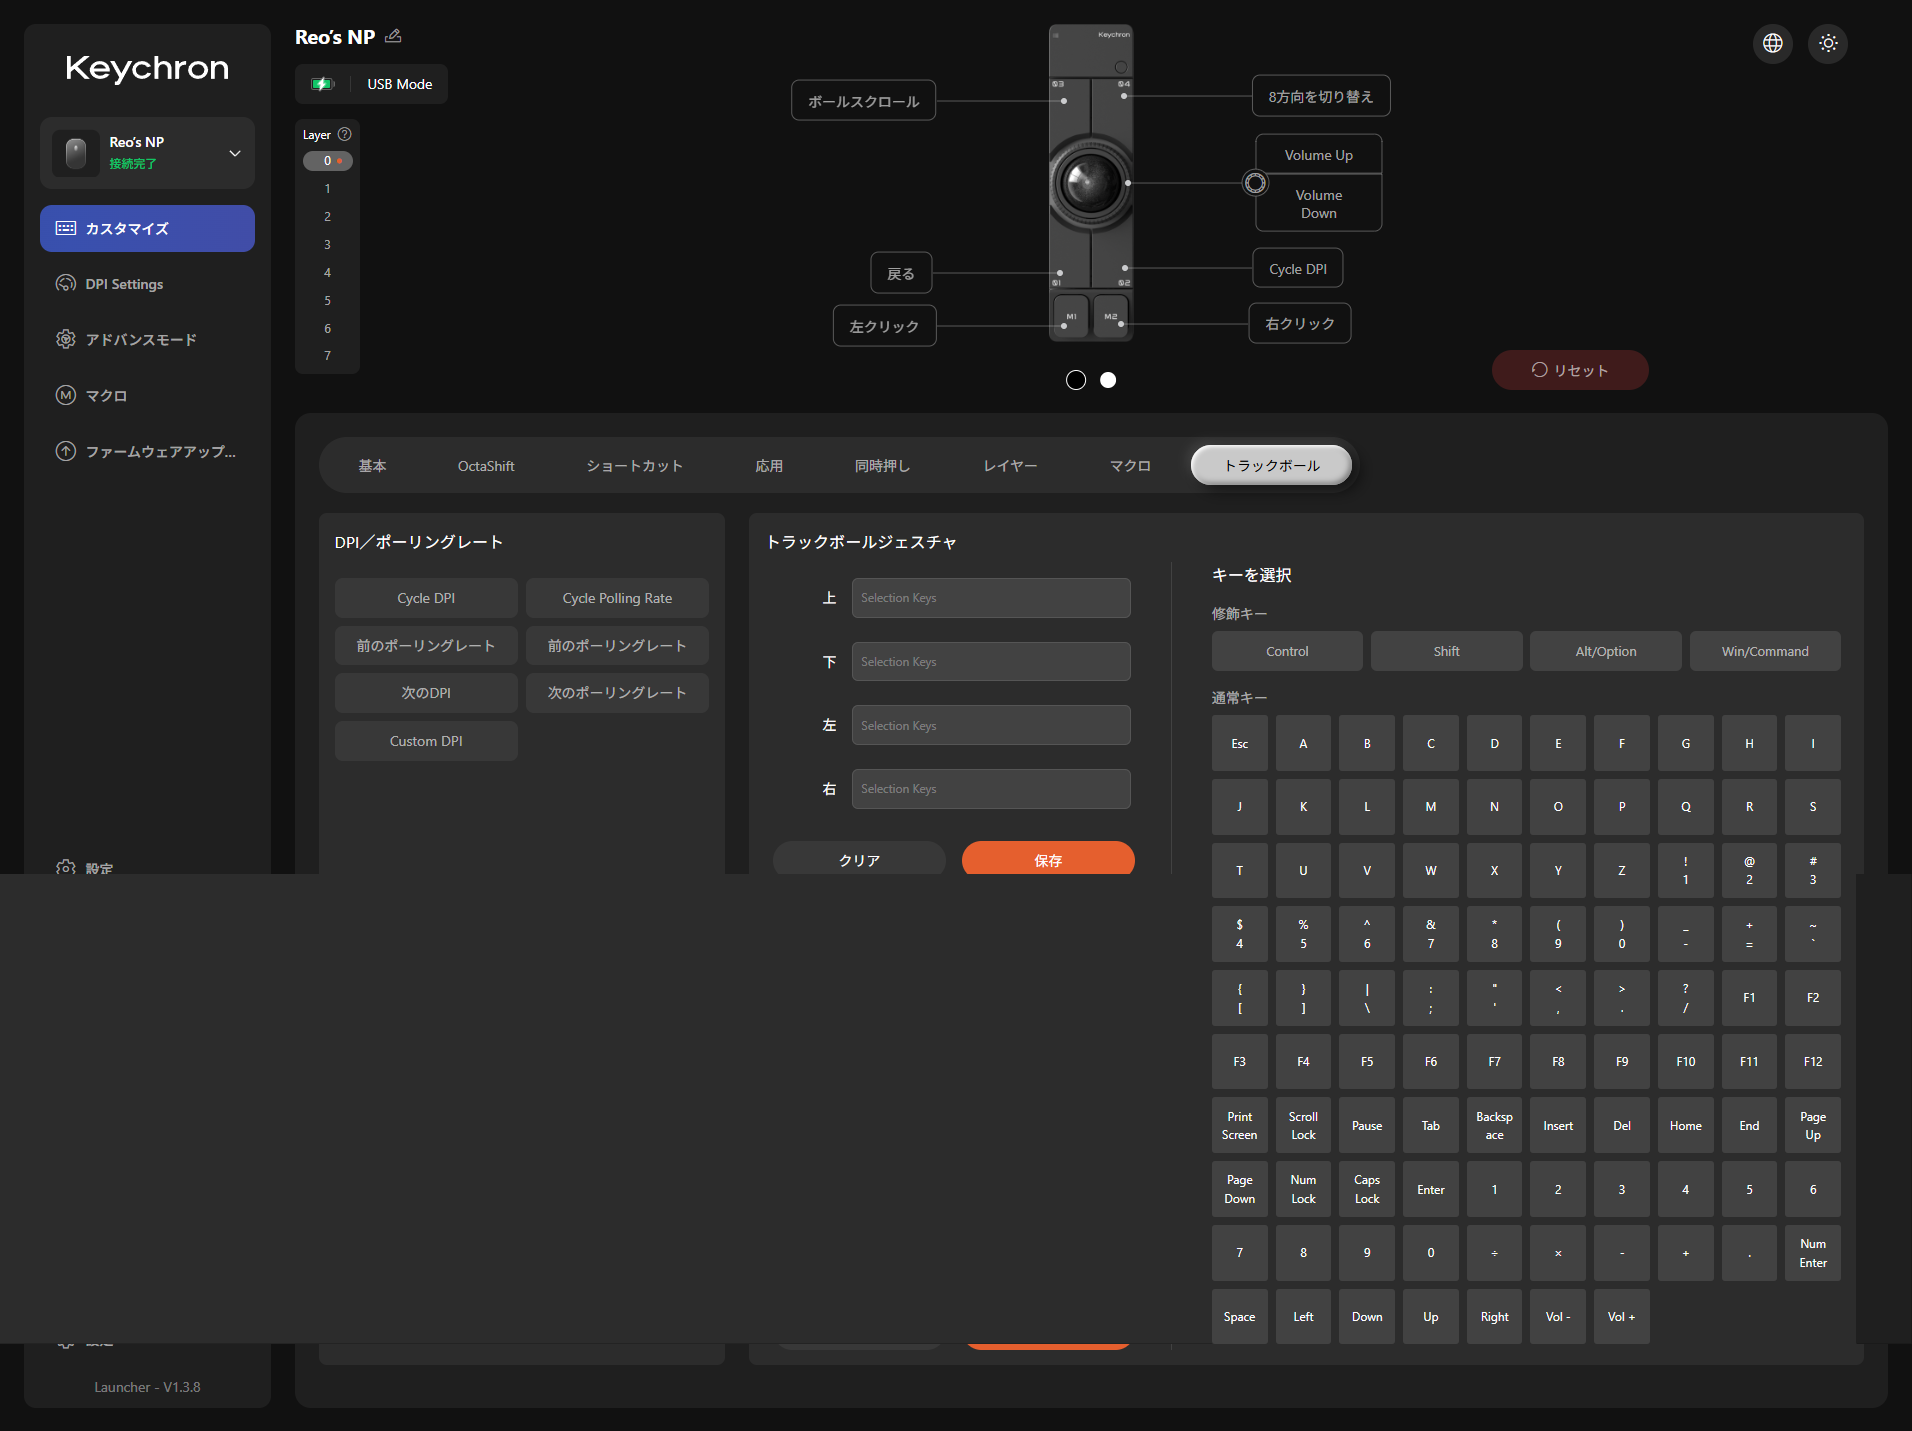Select the second device view page dot
1912x1431 pixels.
point(1108,380)
